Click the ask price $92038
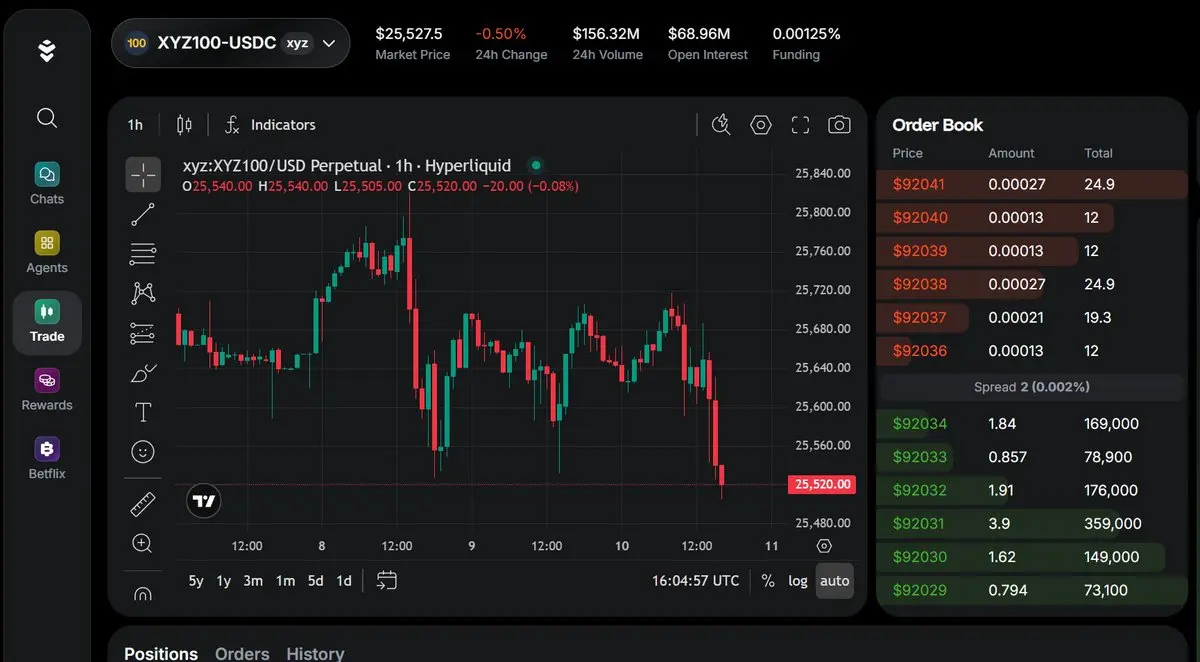The height and width of the screenshot is (662, 1200). (919, 284)
